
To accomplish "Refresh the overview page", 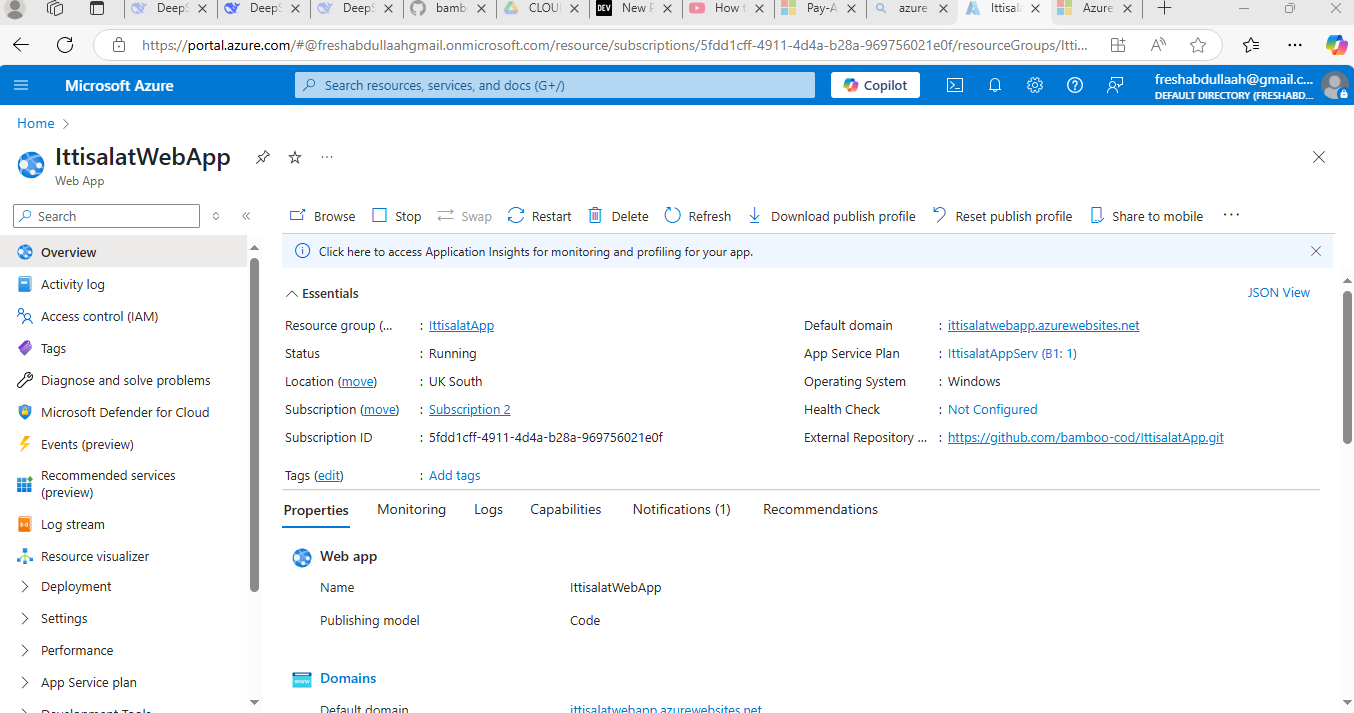I will (x=698, y=216).
